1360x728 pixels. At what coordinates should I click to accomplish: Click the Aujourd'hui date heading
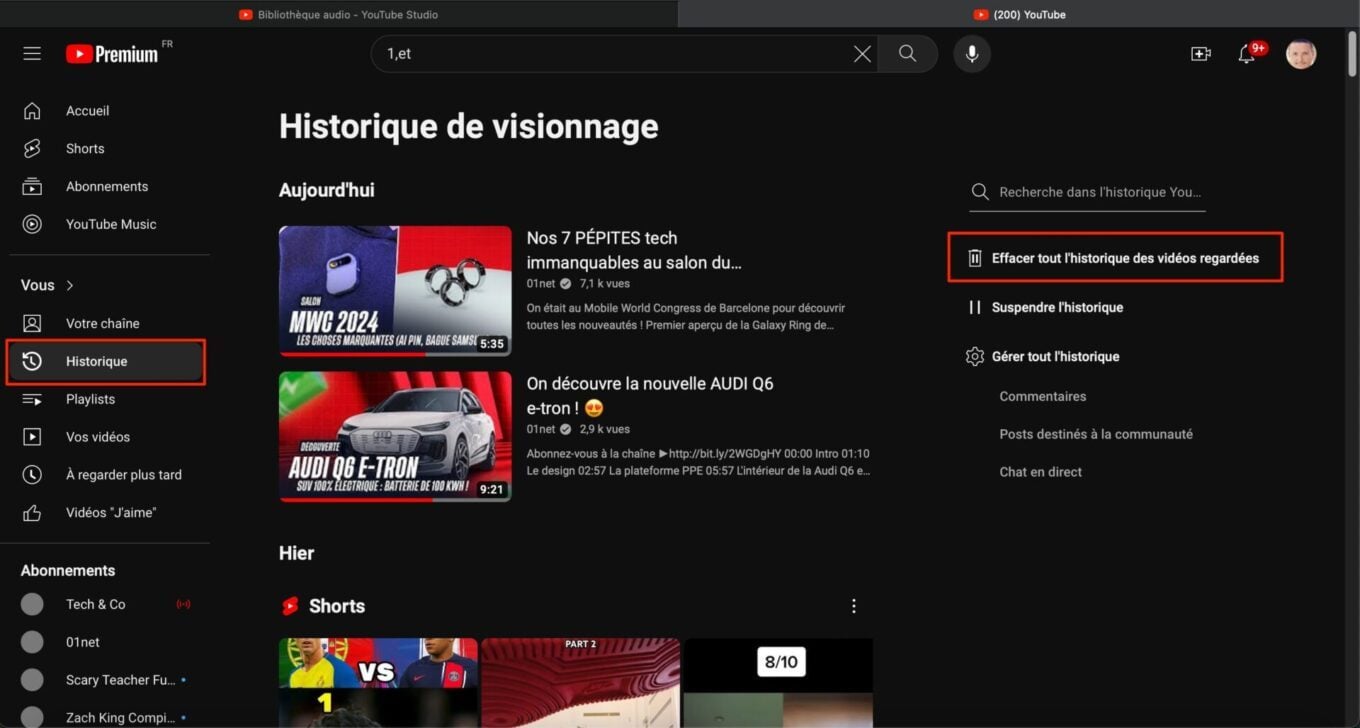coord(327,190)
